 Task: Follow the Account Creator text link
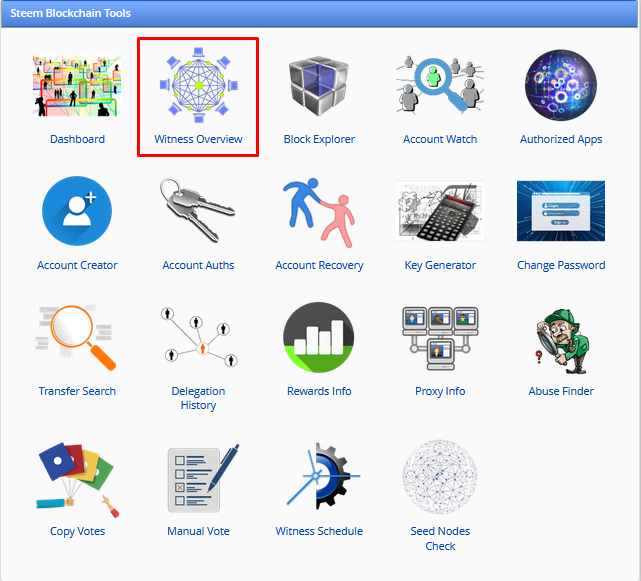(77, 265)
